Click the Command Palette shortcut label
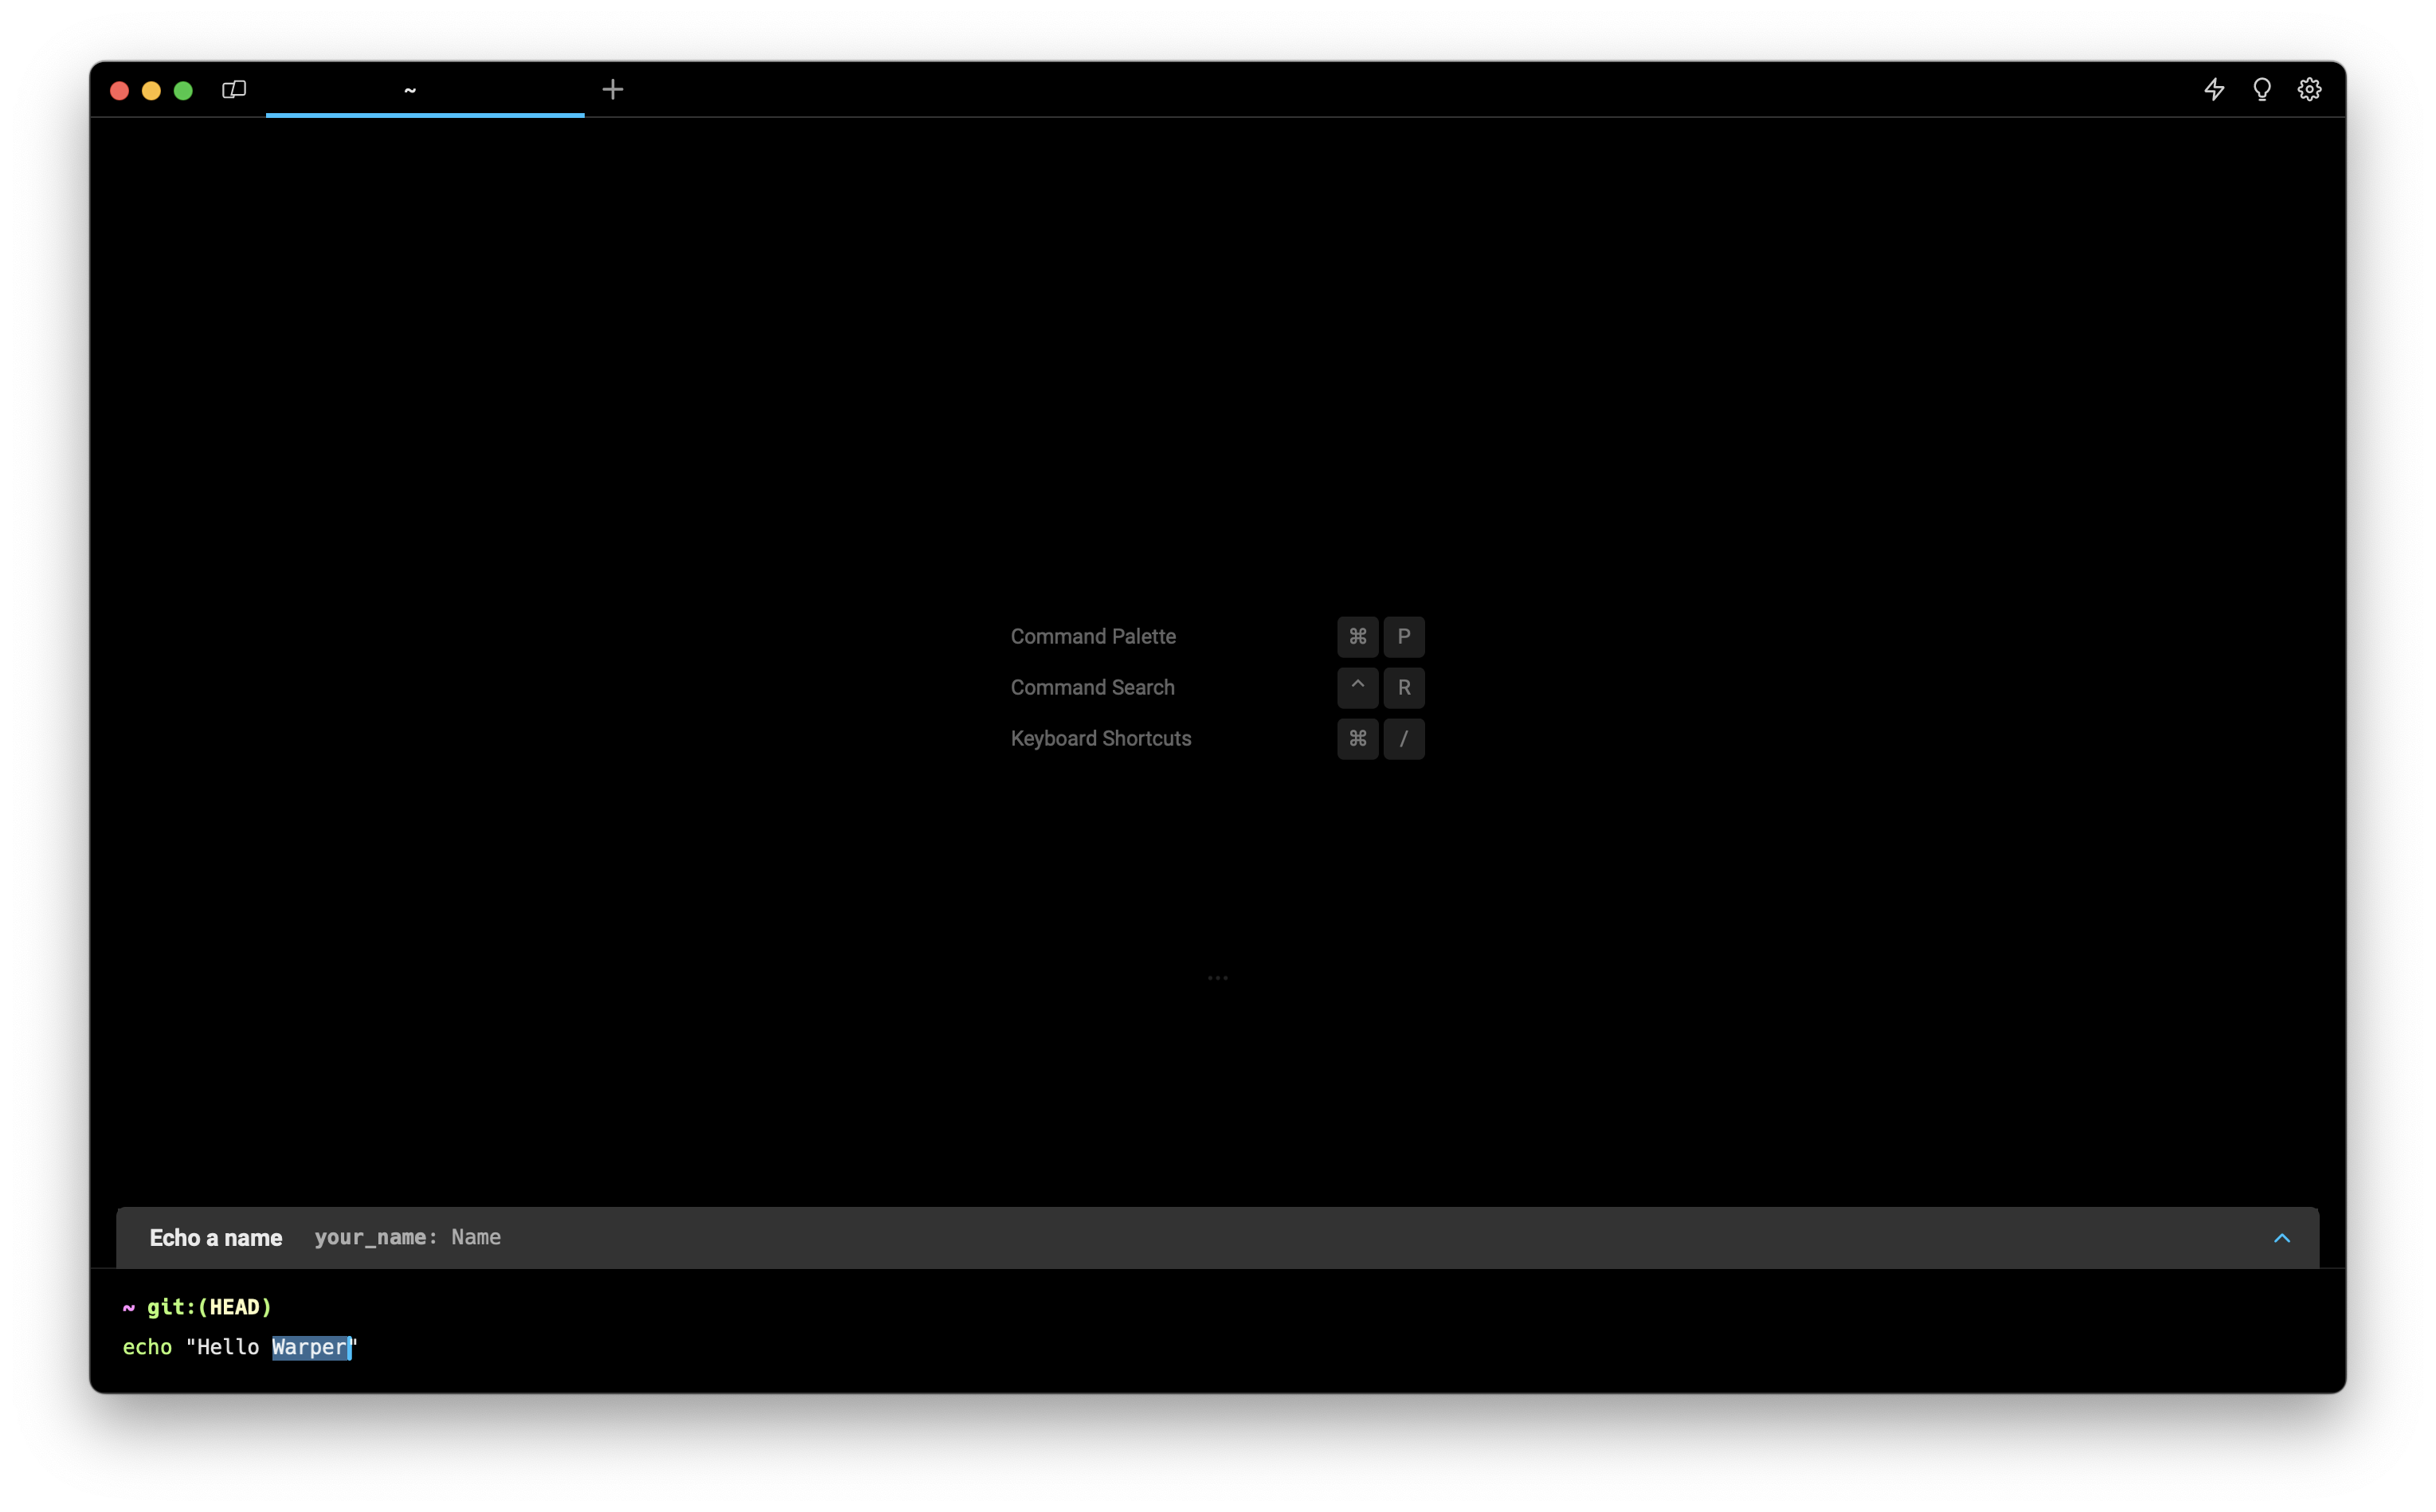The height and width of the screenshot is (1512, 2436). 1093,637
